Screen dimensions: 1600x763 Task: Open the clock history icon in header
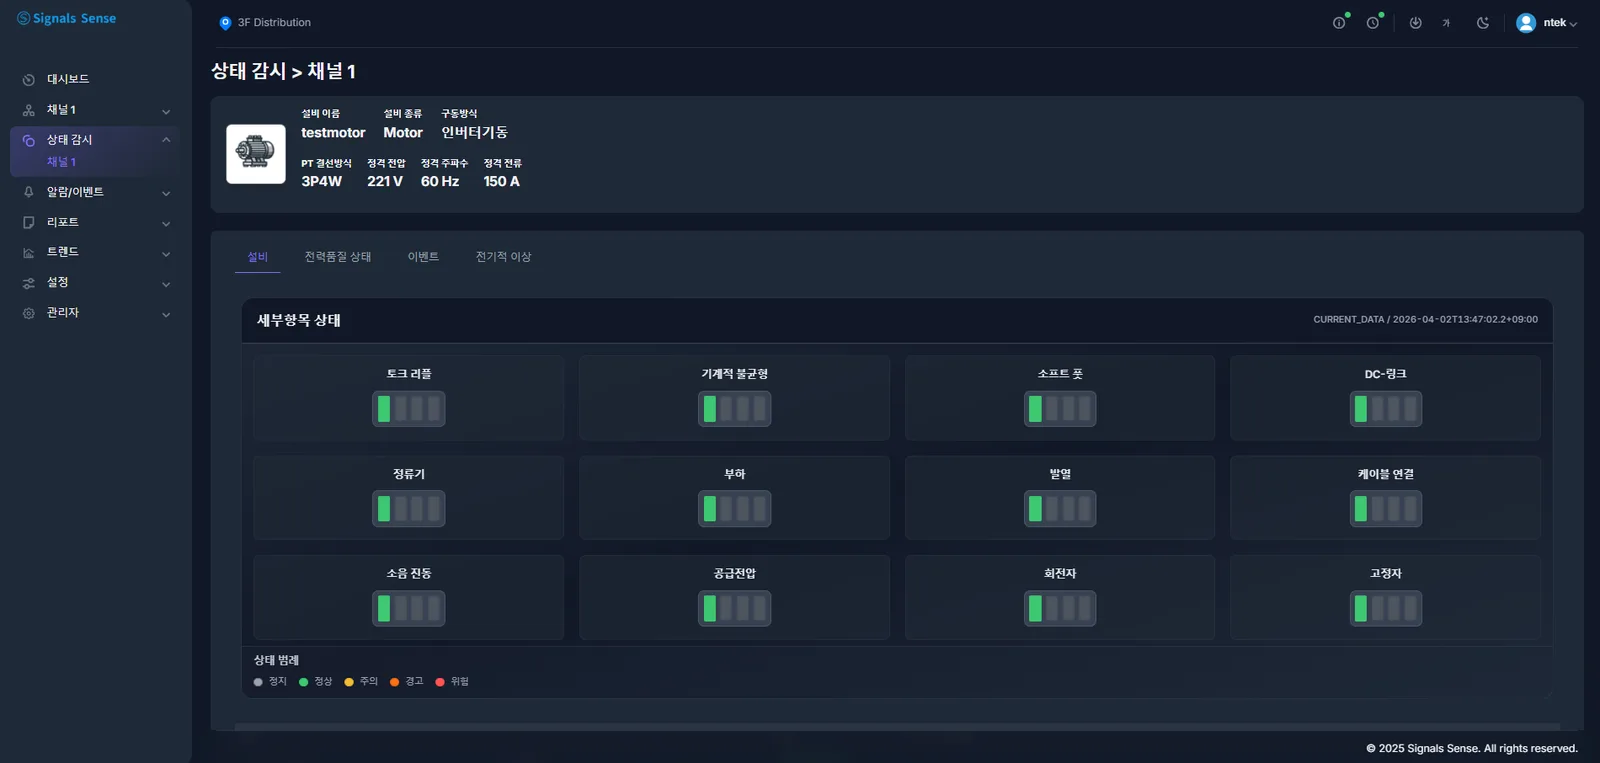[x=1373, y=23]
